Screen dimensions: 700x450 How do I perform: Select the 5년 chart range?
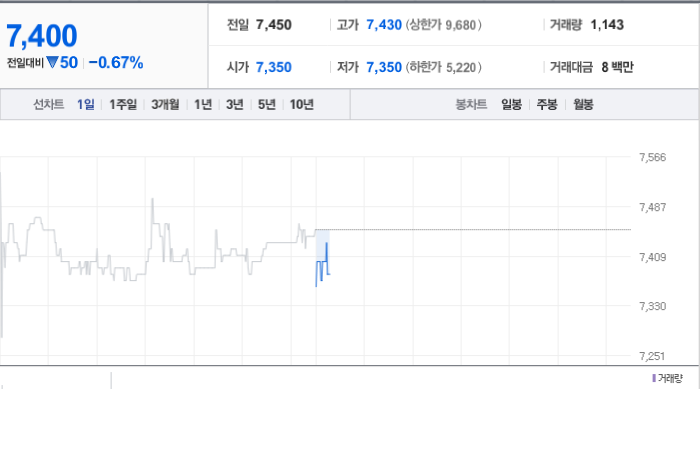pyautogui.click(x=267, y=104)
